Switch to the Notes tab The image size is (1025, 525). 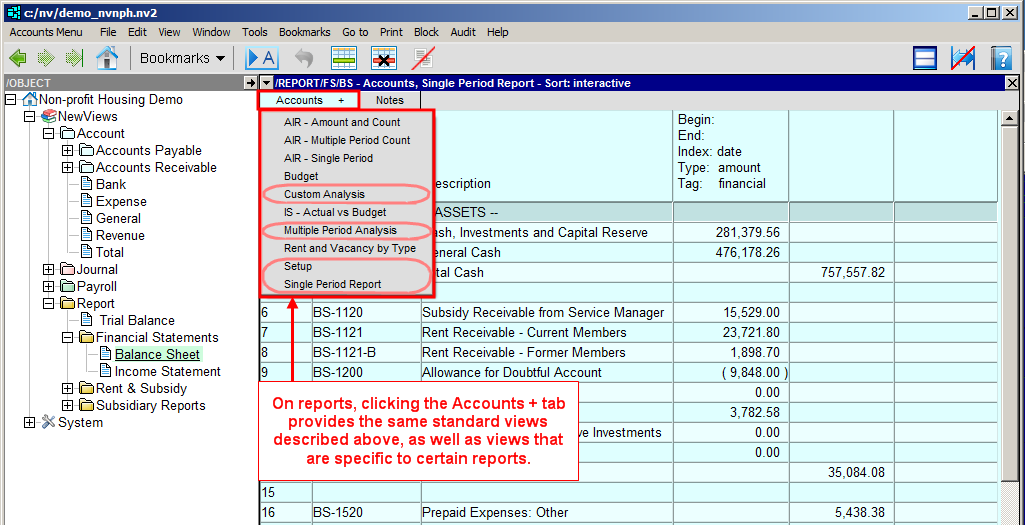pos(389,100)
